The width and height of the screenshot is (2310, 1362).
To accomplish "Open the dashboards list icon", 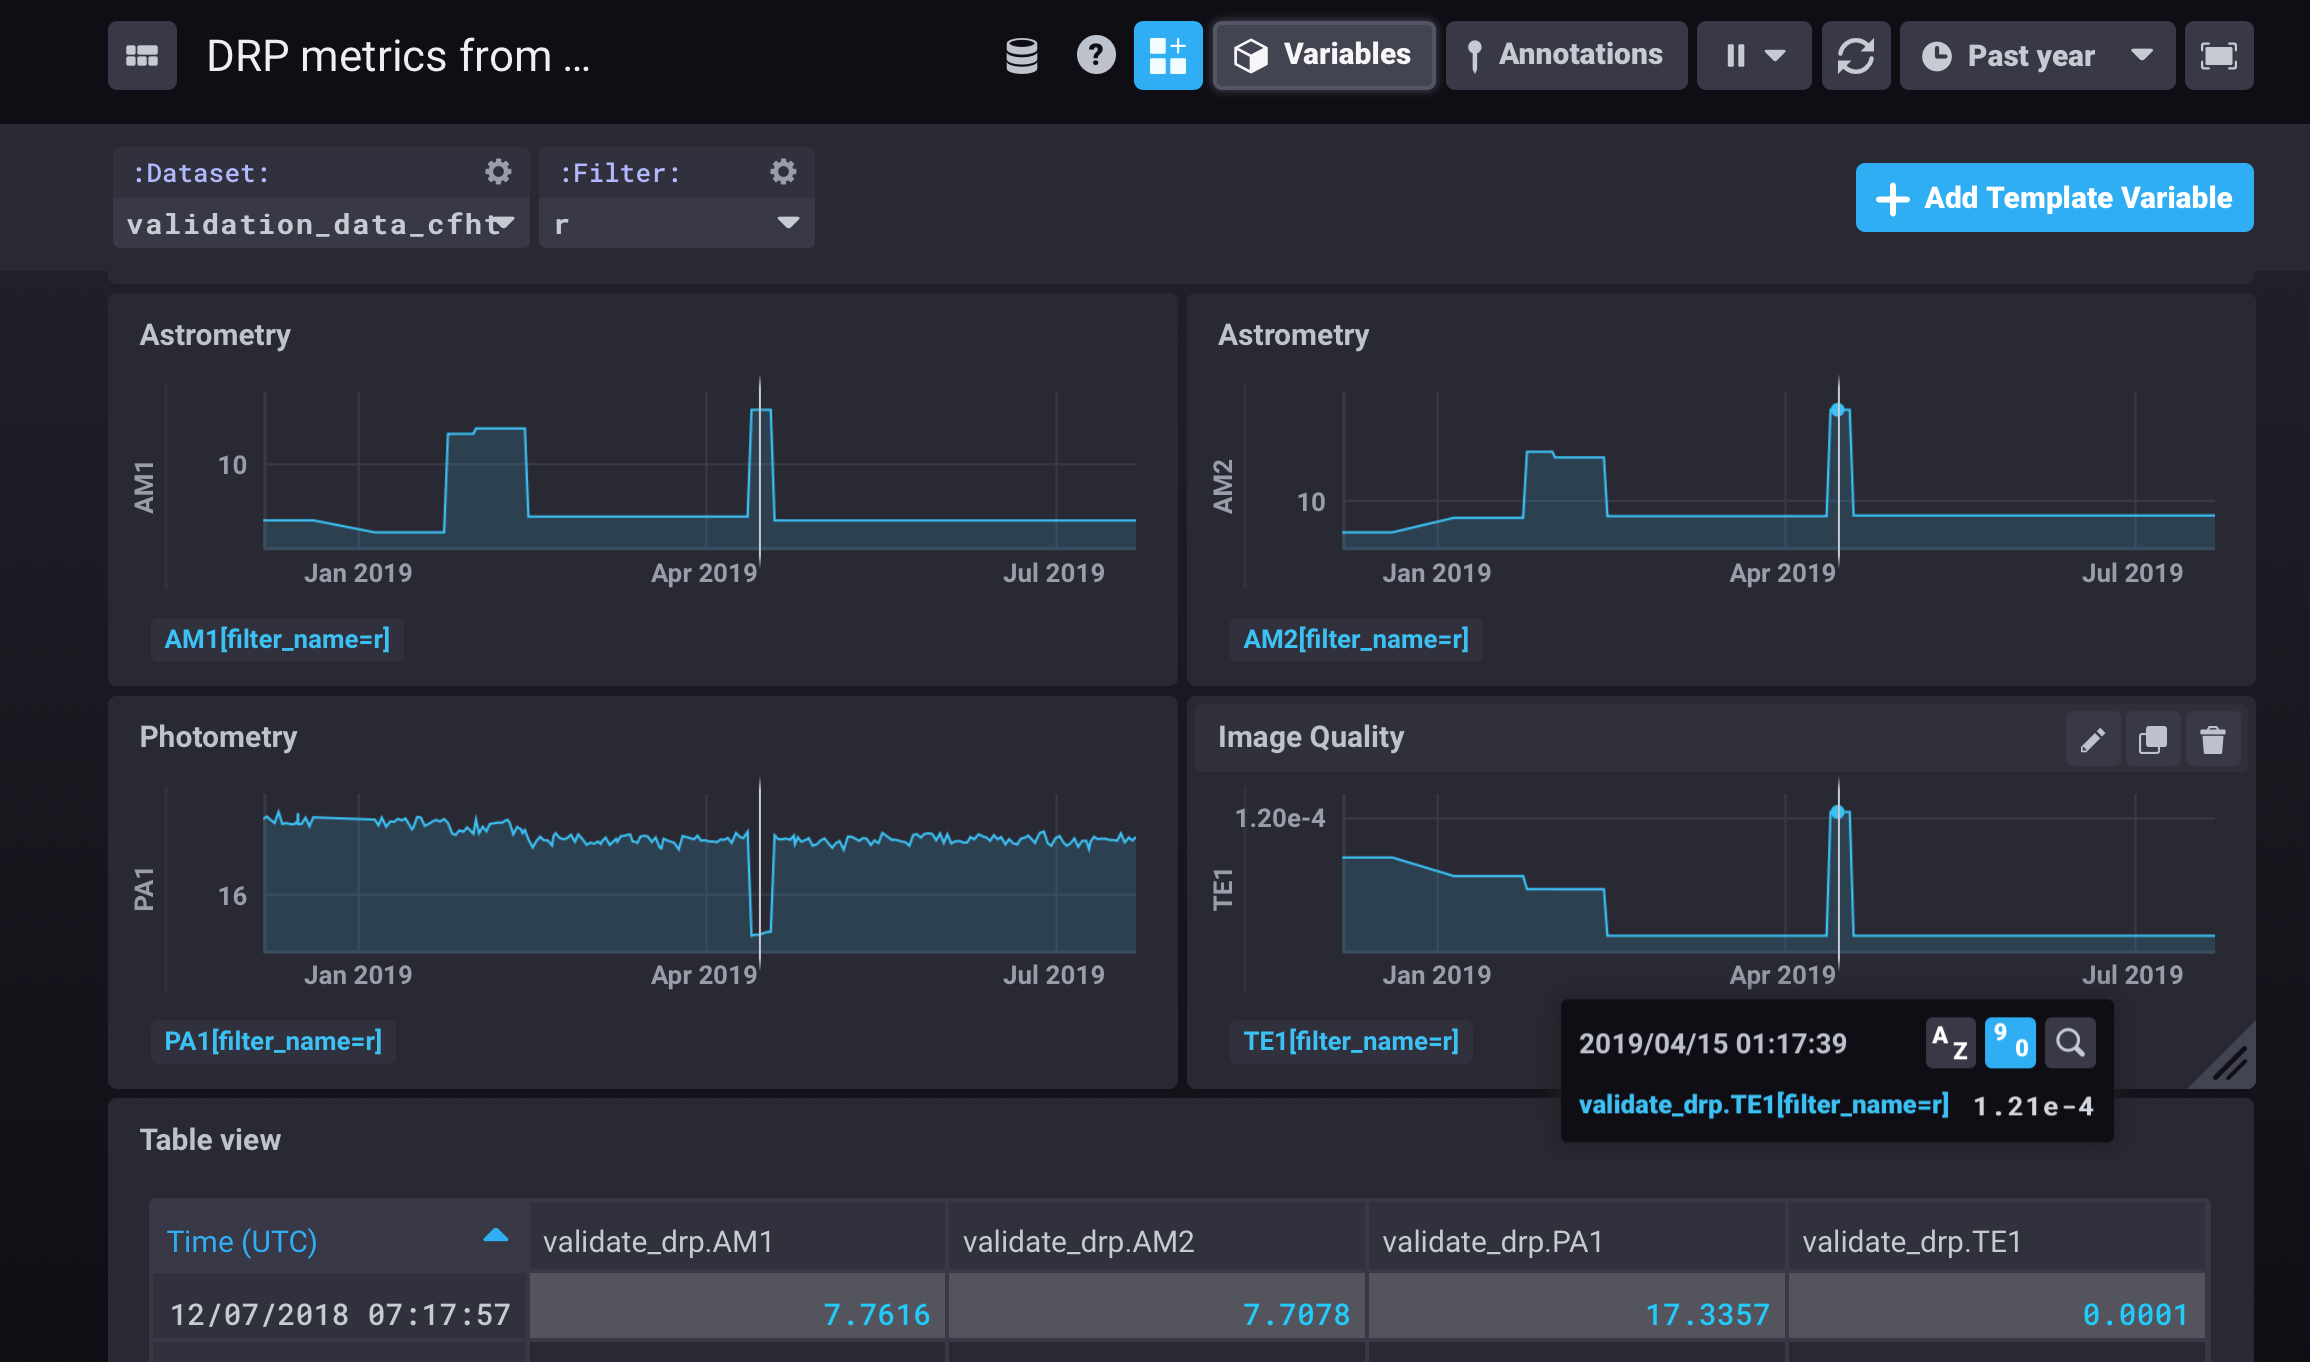I will click(142, 56).
